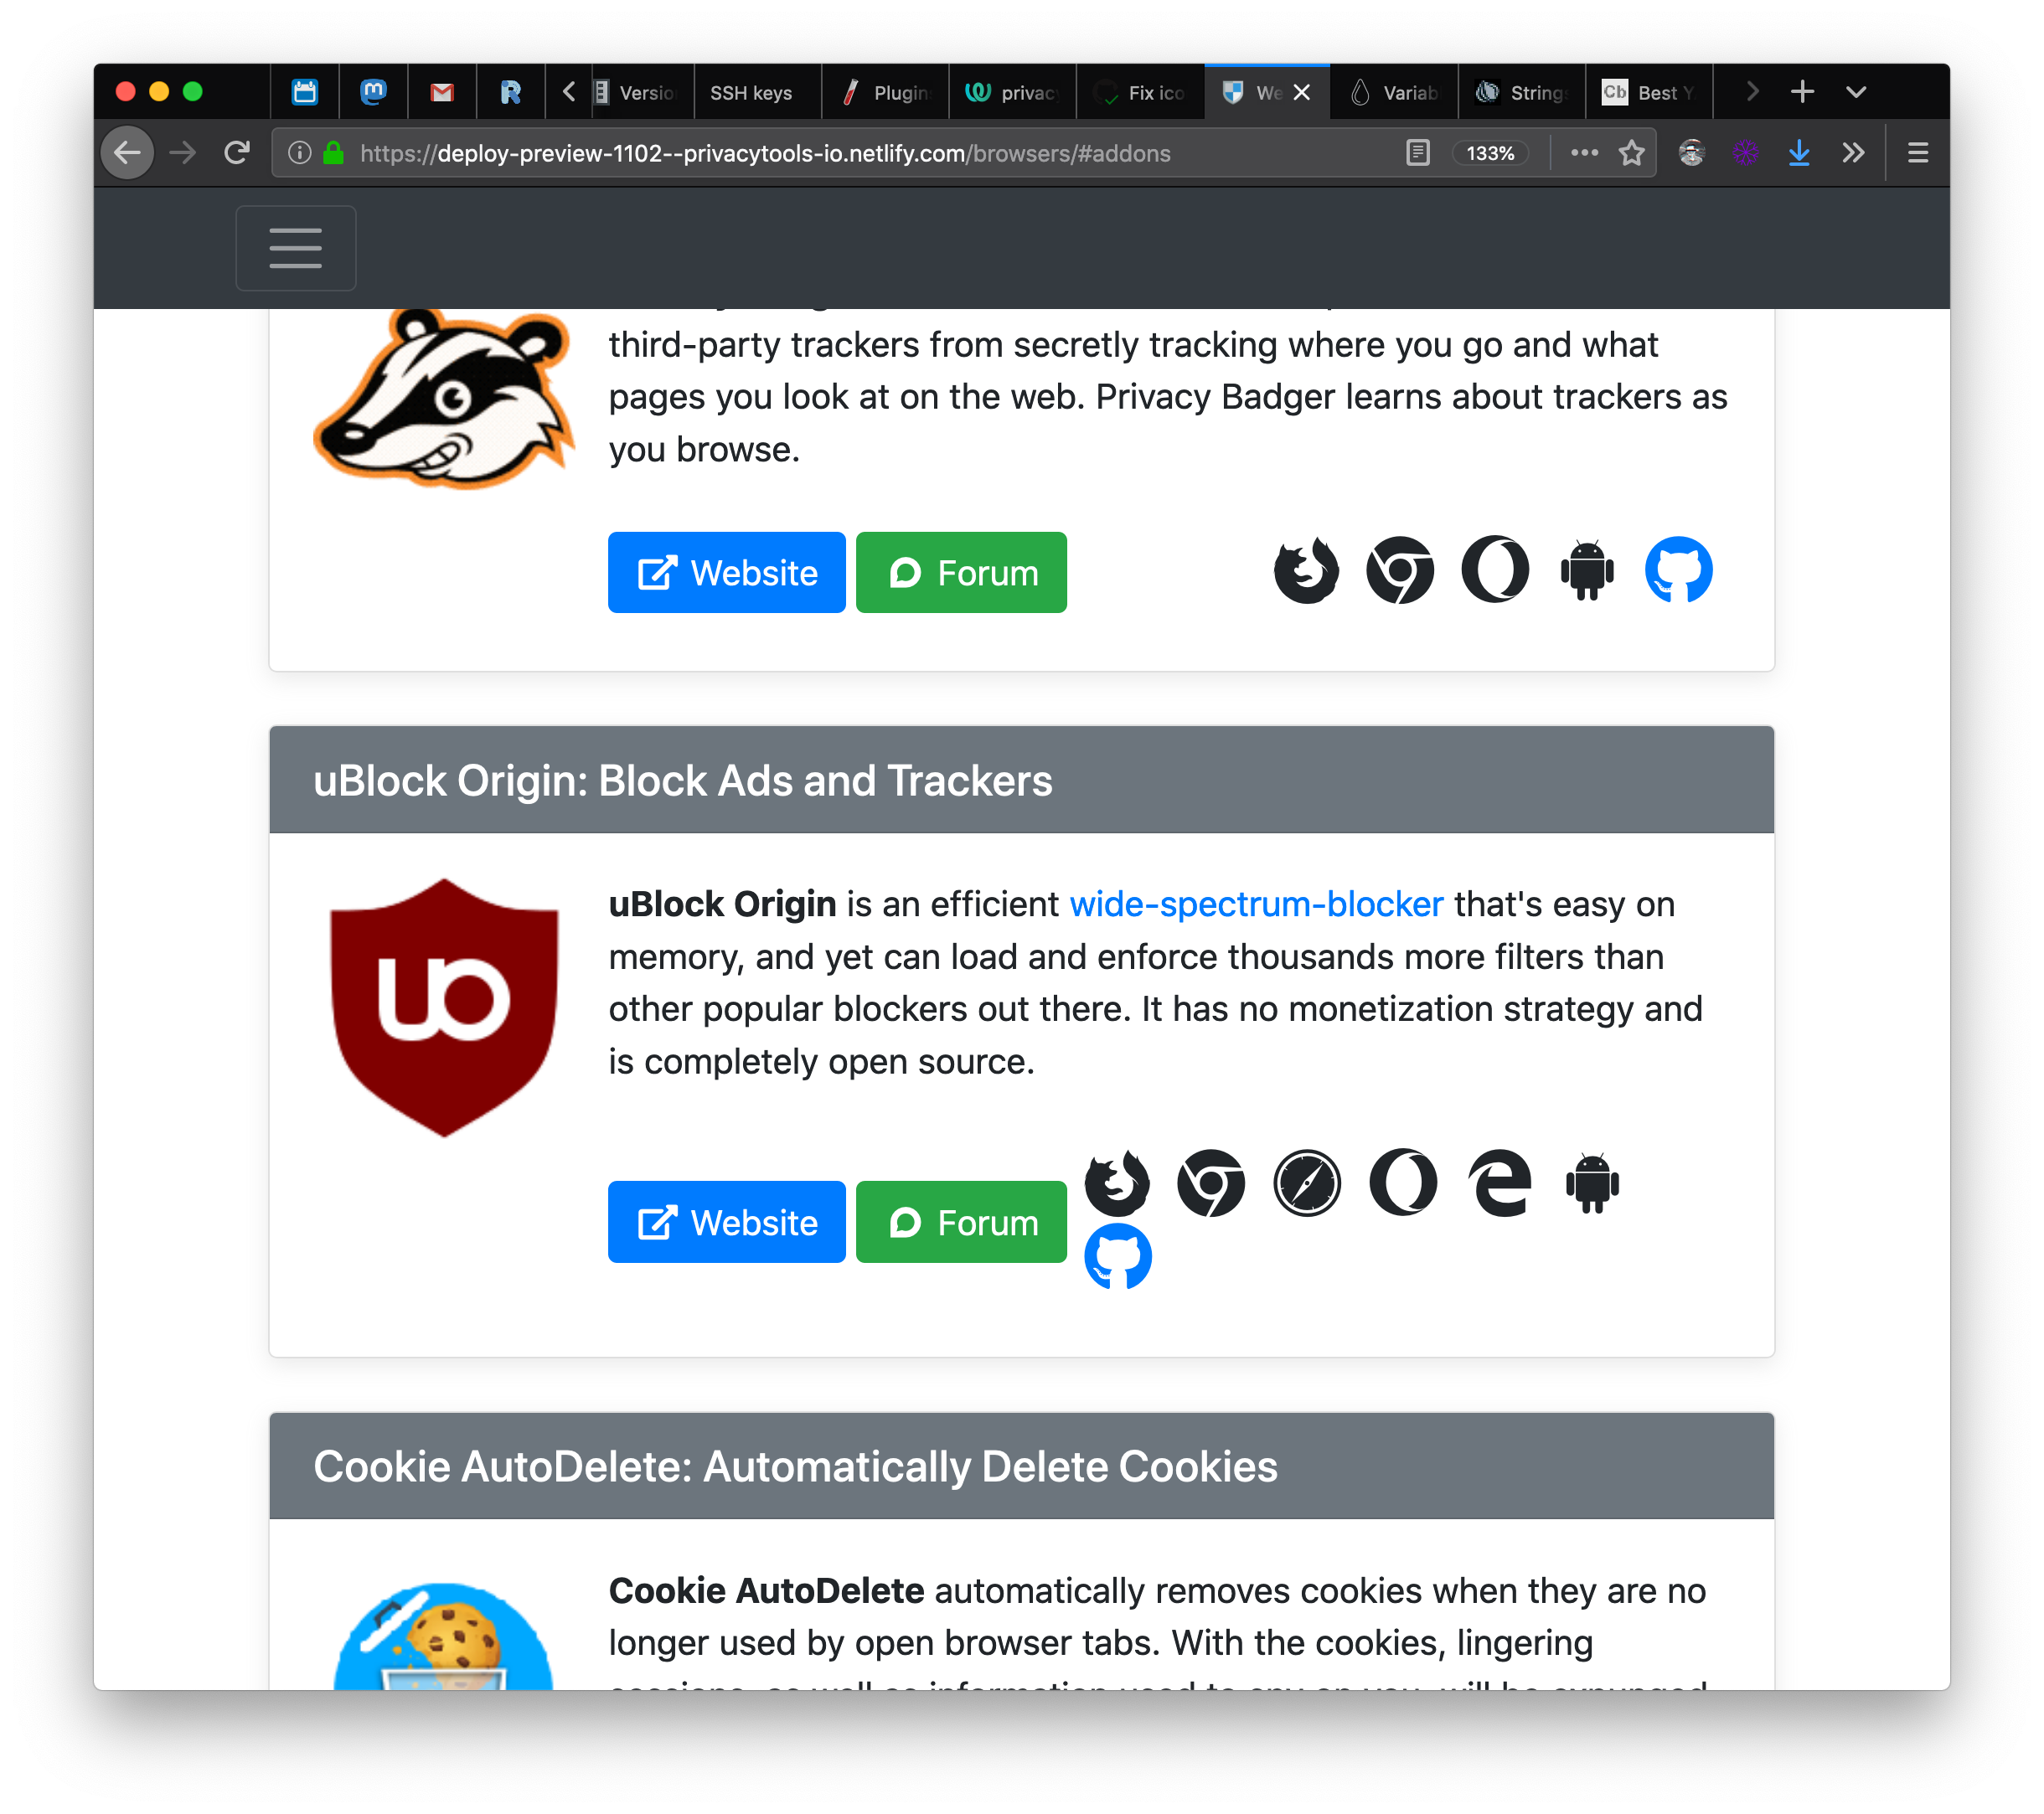Expand overflow toolbar chevron menu
This screenshot has height=1814, width=2044.
tap(1853, 153)
